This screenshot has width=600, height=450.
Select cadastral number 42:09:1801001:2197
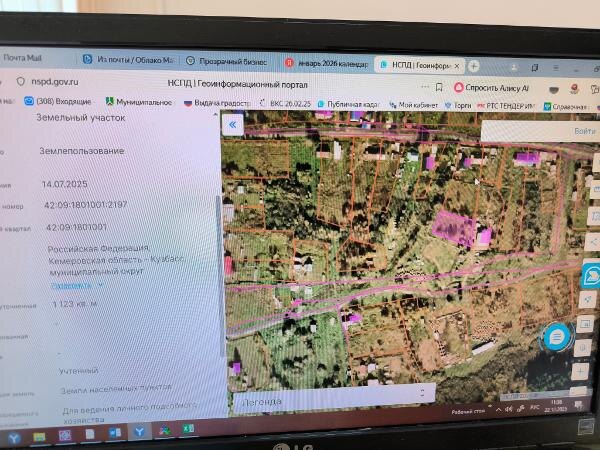click(85, 205)
